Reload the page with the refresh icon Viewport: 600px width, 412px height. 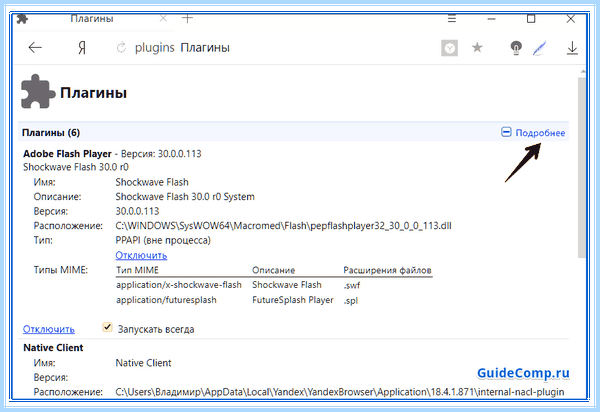[x=121, y=48]
